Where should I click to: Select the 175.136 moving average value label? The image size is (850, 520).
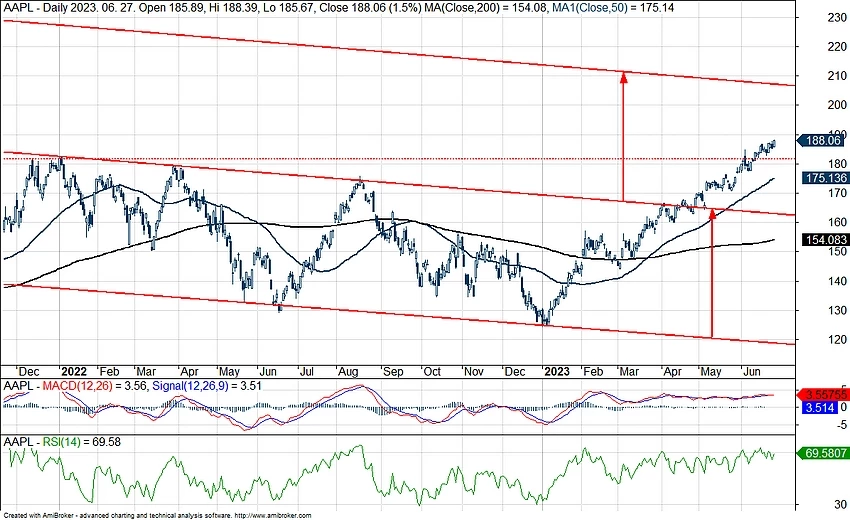[822, 178]
